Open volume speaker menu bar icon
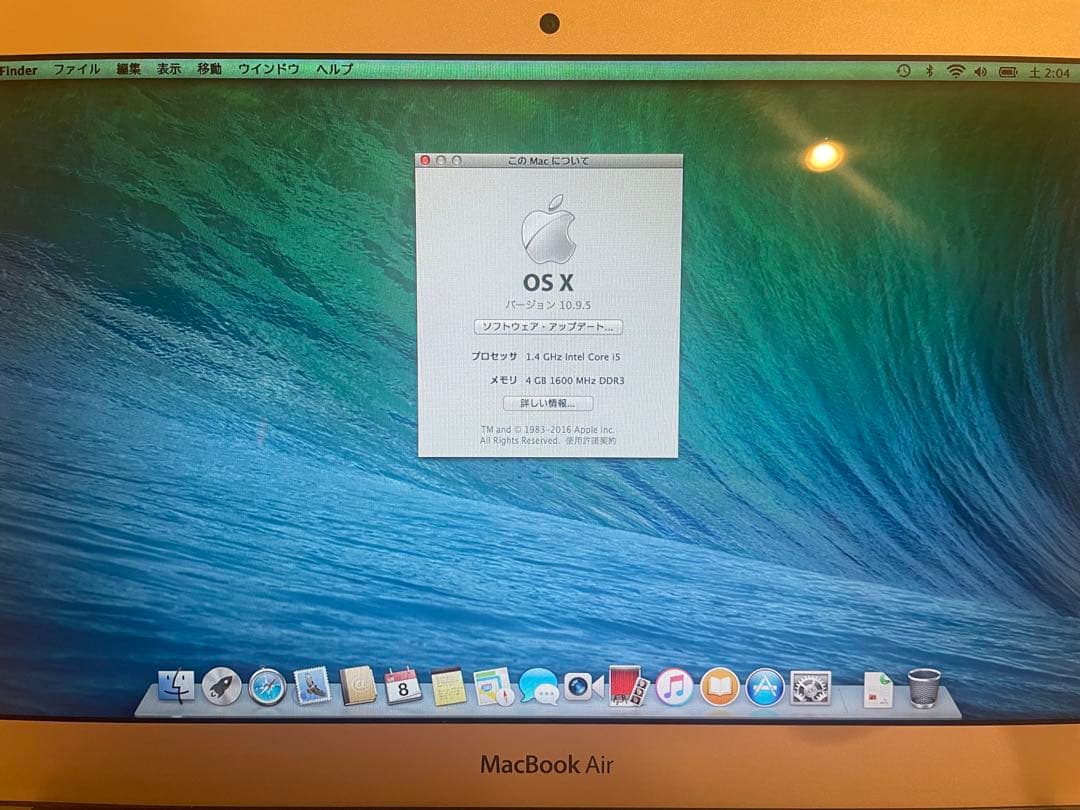 click(x=981, y=72)
